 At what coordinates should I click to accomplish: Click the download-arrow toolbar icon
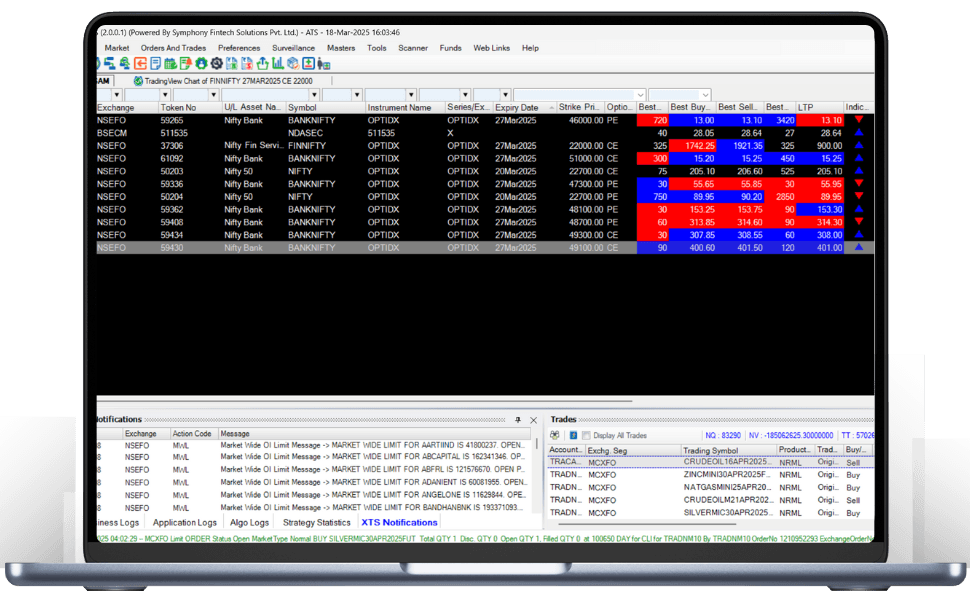pyautogui.click(x=308, y=64)
